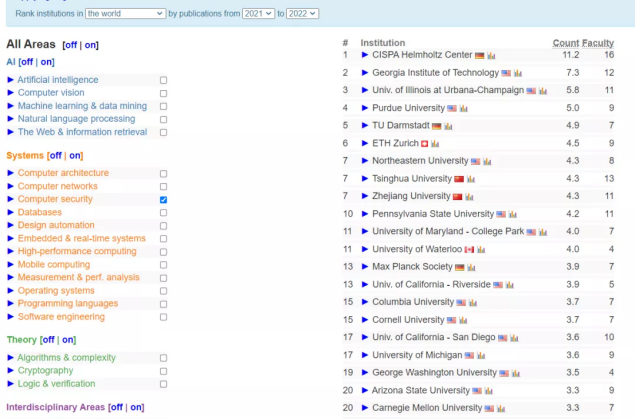Click Columbia University chart icon
This screenshot has width=636, height=419.
[473, 303]
